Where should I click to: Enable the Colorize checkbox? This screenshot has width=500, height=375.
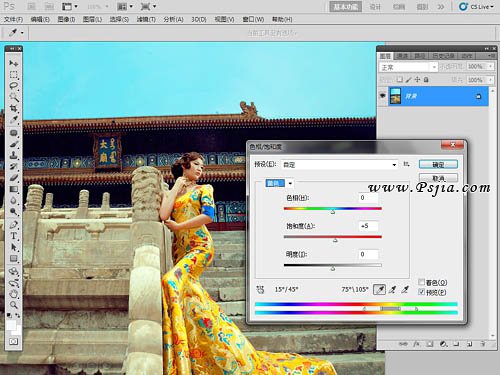422,282
